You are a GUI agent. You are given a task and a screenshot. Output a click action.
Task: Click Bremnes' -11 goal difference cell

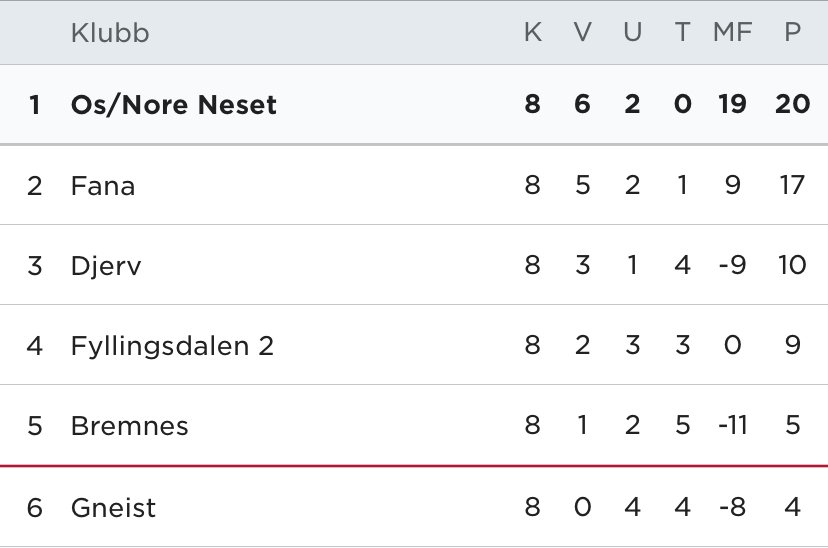(732, 425)
